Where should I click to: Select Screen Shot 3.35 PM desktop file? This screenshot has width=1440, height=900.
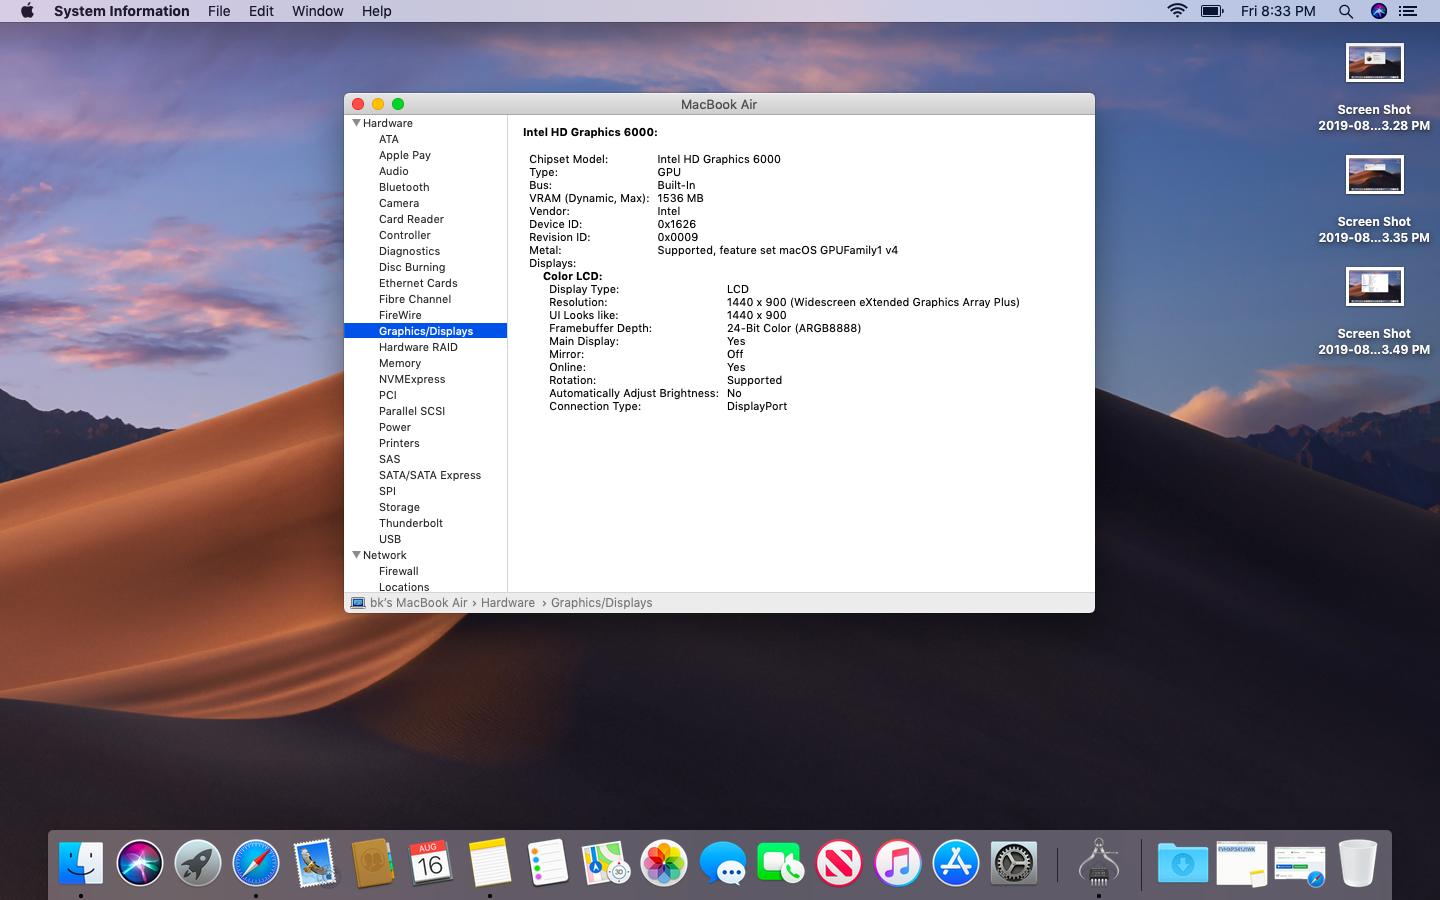point(1374,199)
